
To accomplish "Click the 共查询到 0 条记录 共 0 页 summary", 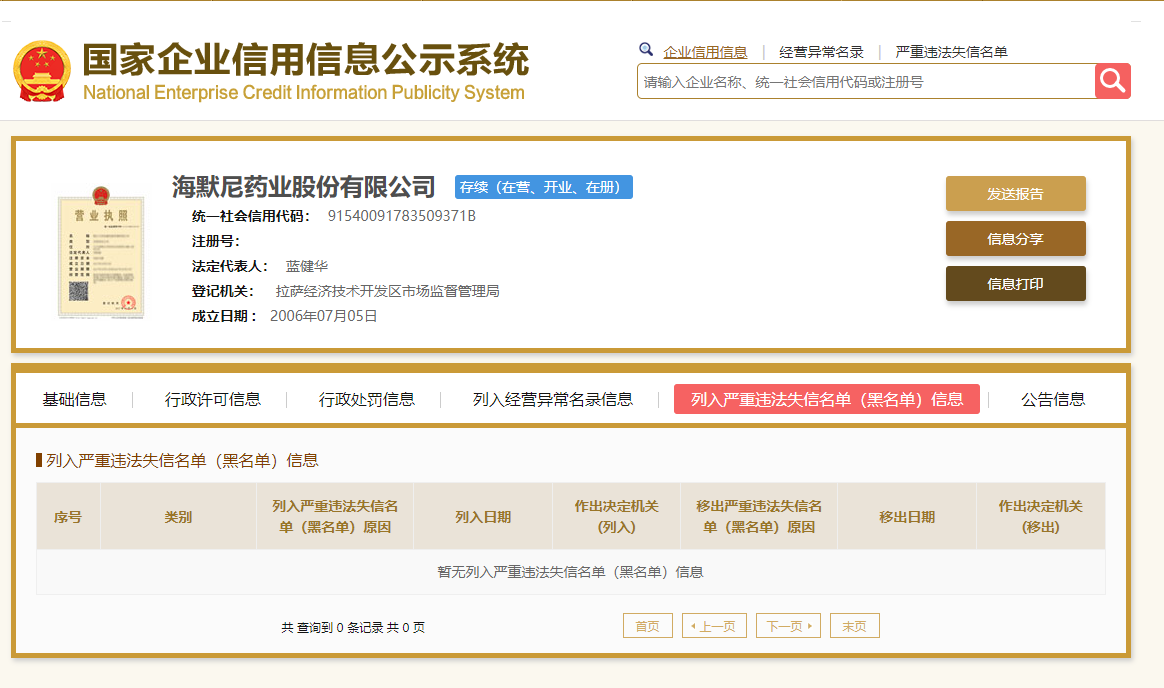I will (353, 627).
